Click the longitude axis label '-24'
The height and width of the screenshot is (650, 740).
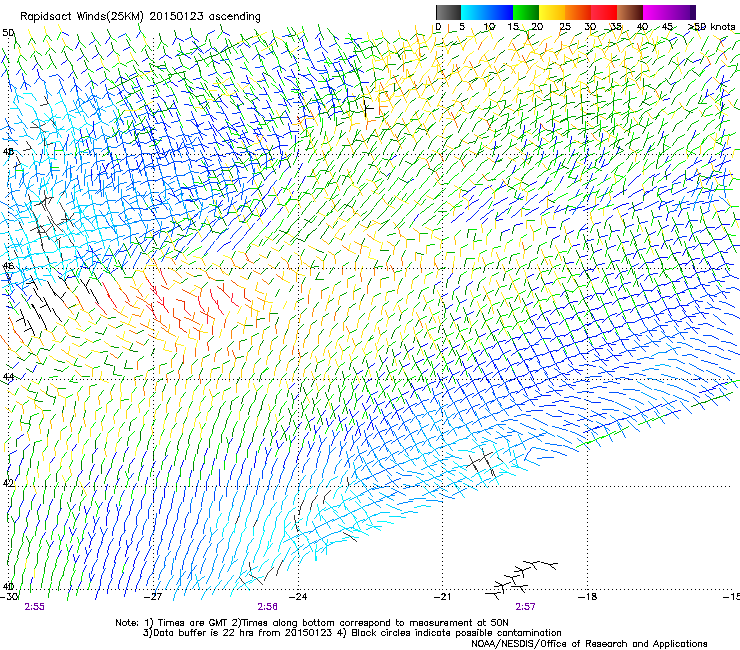(298, 597)
